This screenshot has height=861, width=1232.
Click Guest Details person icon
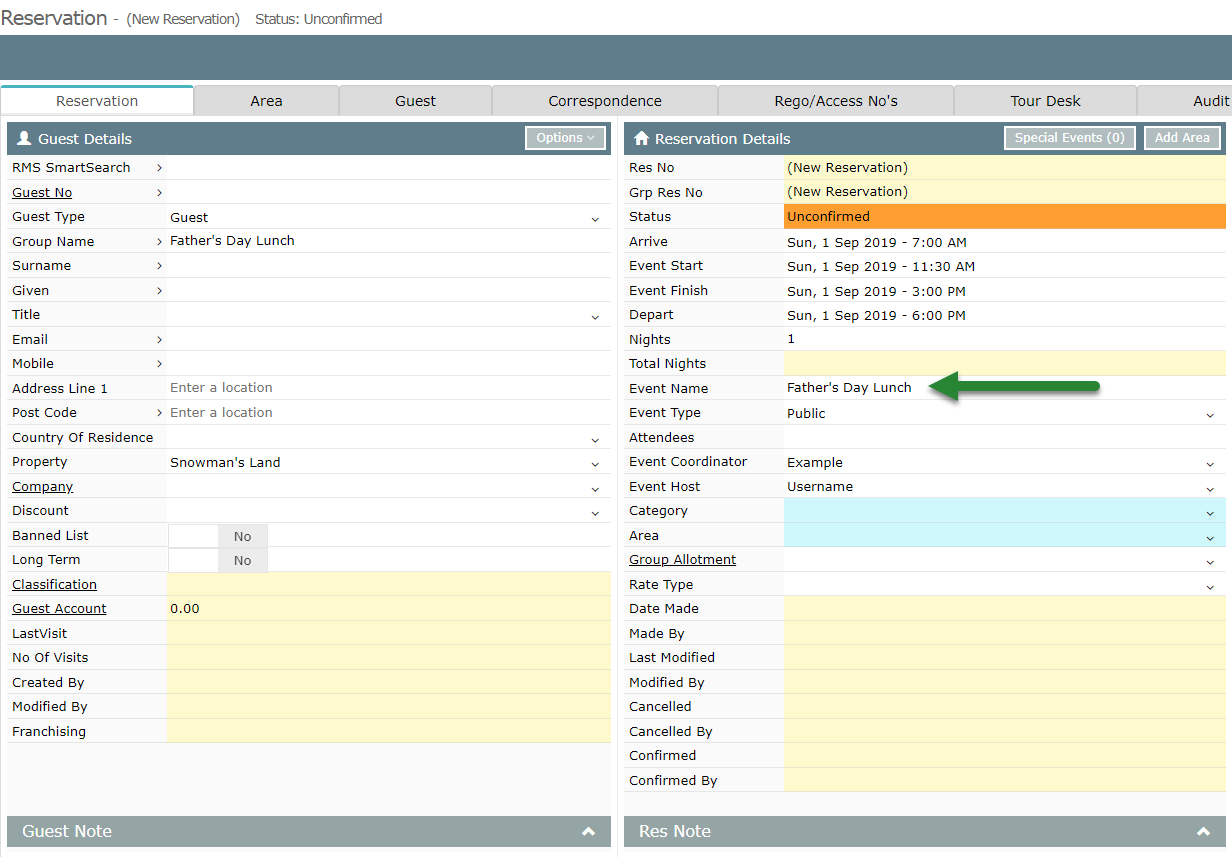click(25, 138)
